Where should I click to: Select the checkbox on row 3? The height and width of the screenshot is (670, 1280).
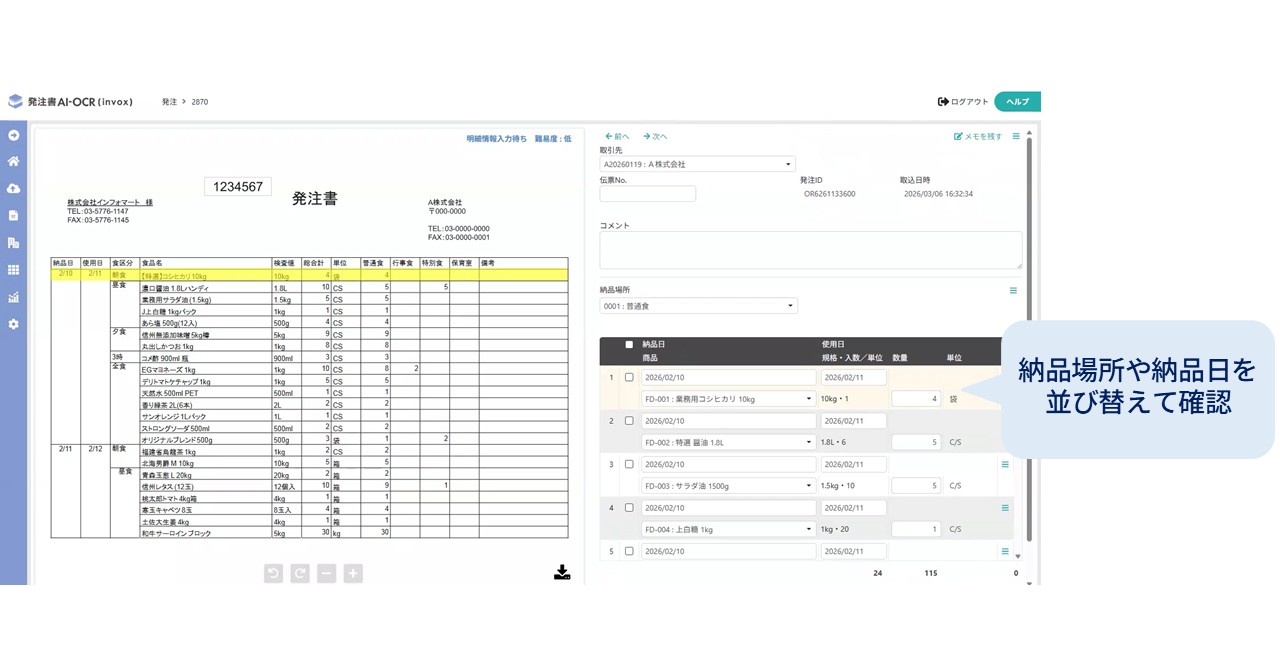pos(629,464)
